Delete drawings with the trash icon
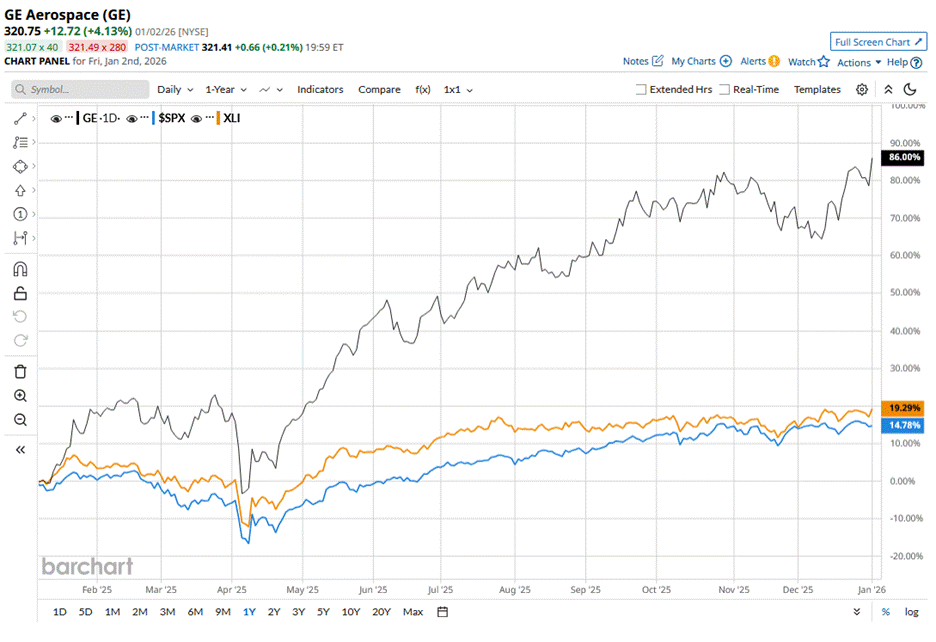The image size is (936, 642). pyautogui.click(x=20, y=371)
